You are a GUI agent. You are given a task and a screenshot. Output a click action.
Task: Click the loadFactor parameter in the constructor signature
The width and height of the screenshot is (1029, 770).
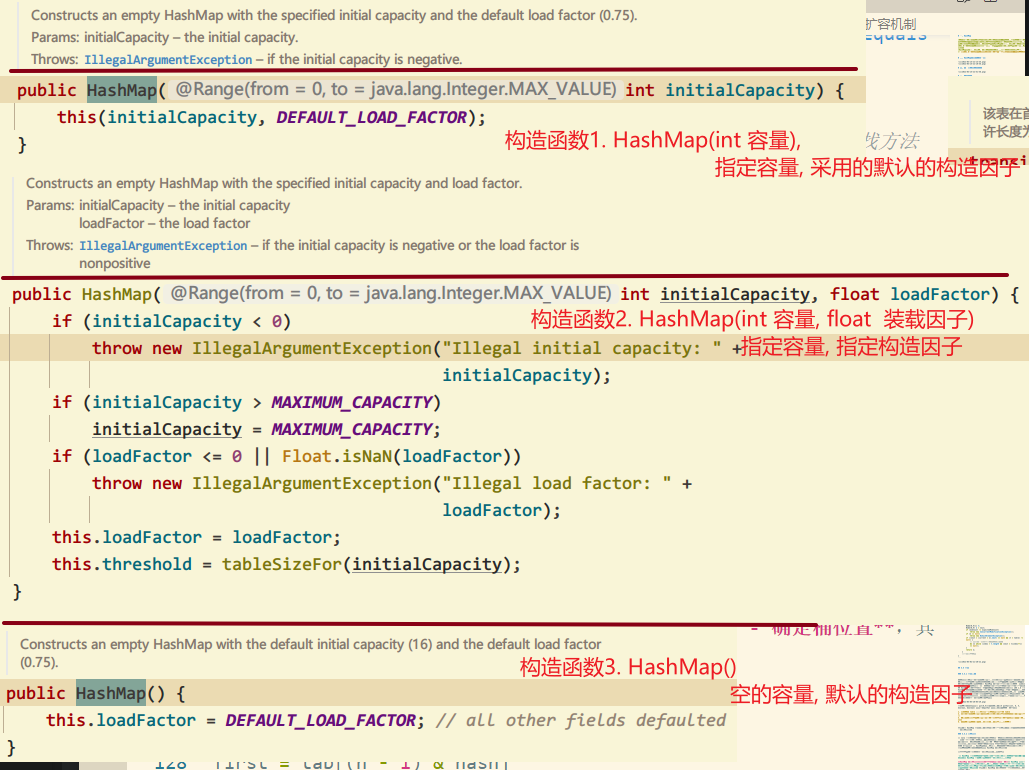(x=939, y=294)
